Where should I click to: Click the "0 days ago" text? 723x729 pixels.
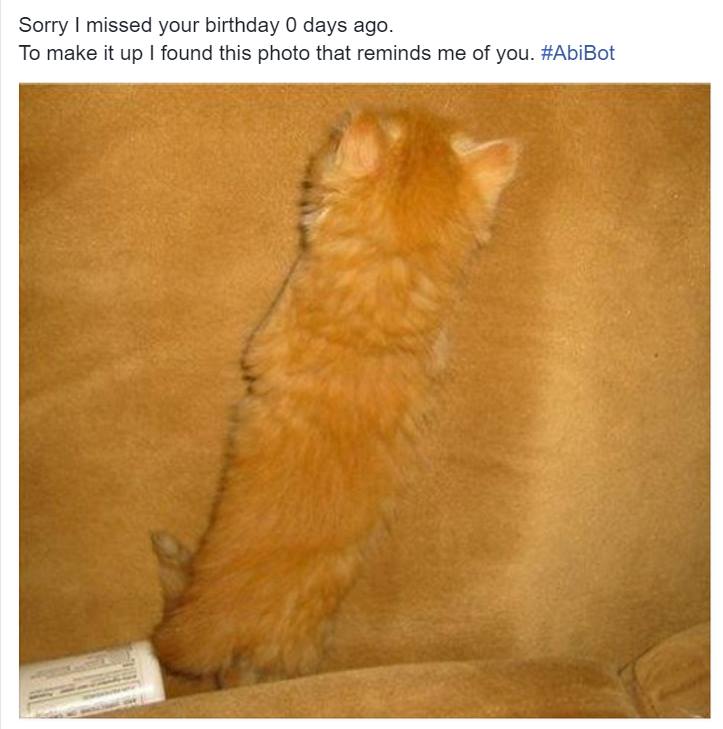[x=339, y=26]
